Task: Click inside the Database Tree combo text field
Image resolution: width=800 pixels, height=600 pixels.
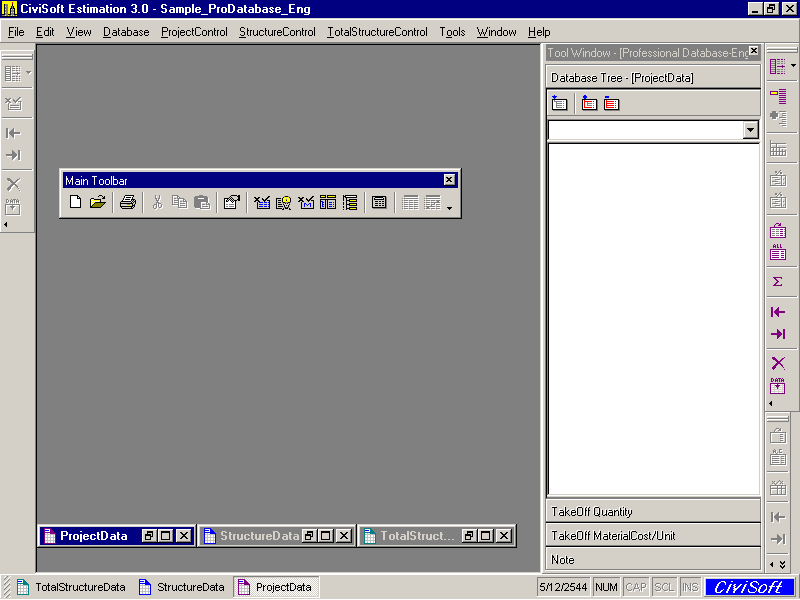Action: tap(646, 130)
